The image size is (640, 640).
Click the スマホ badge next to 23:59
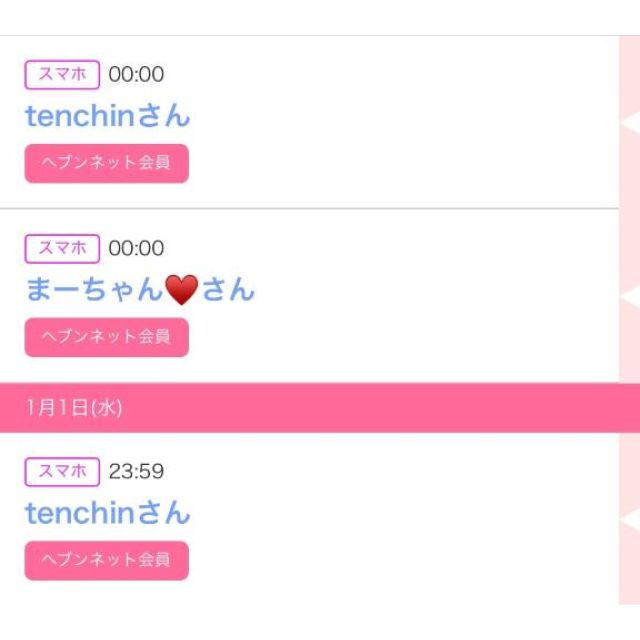(x=62, y=471)
